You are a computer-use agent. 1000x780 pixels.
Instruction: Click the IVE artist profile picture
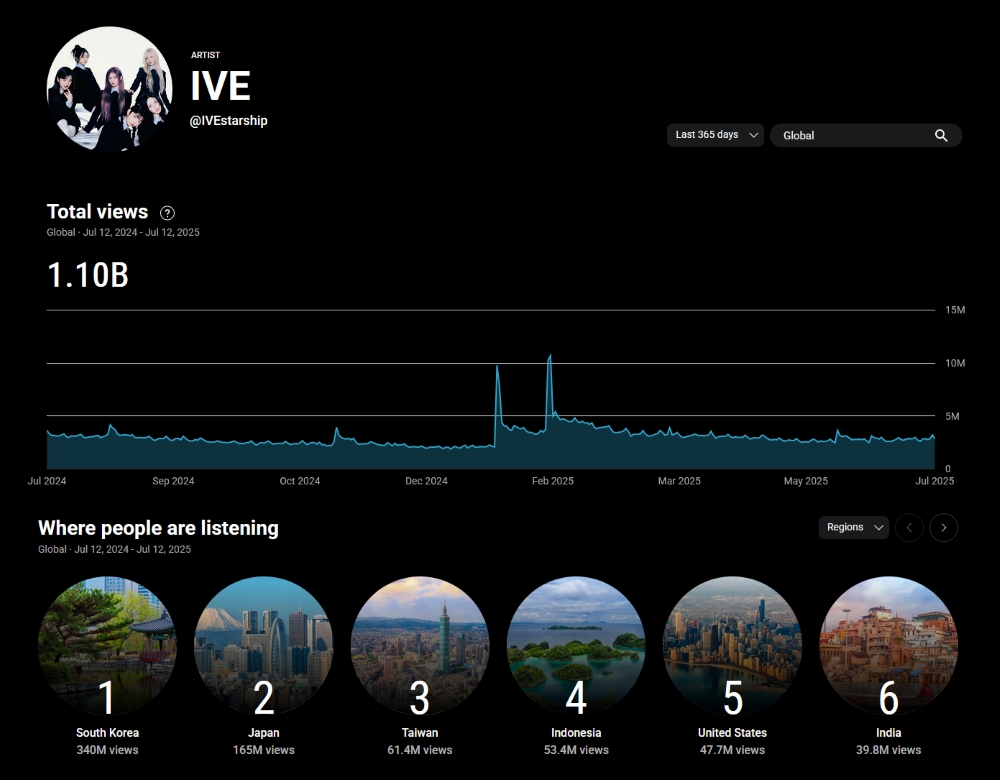tap(109, 89)
